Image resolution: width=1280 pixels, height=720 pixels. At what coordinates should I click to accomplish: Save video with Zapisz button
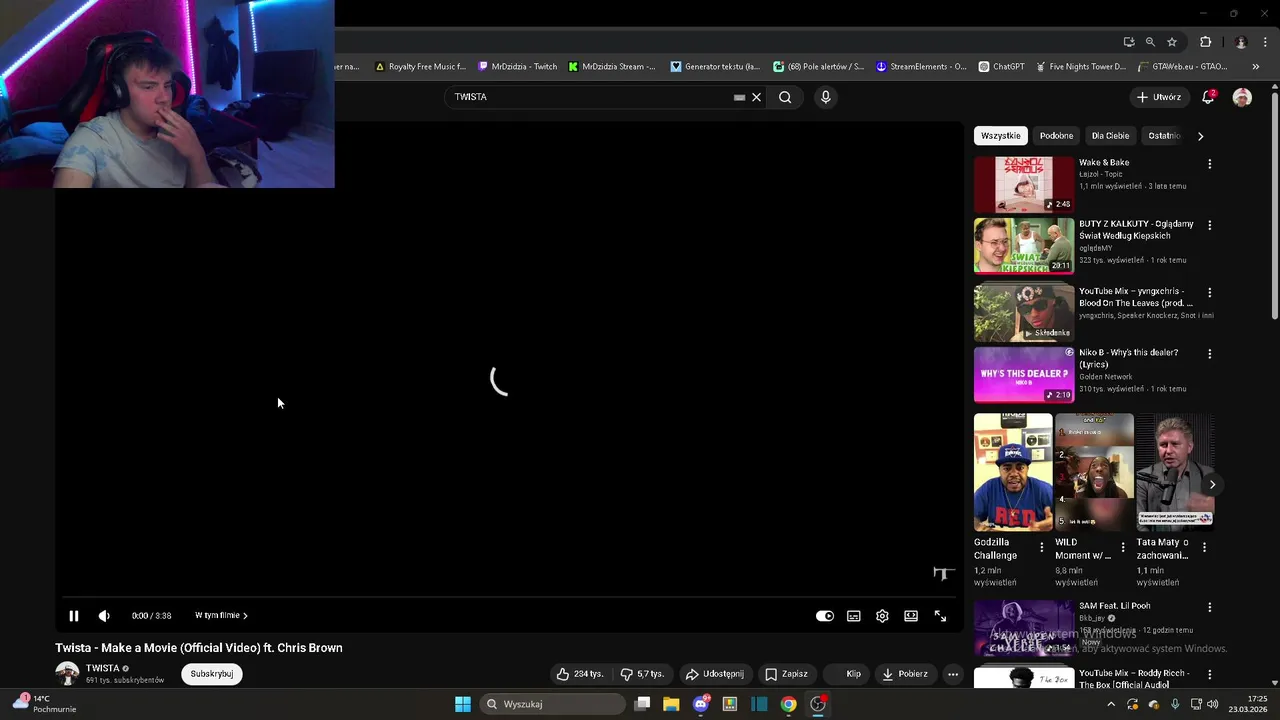[x=786, y=674]
